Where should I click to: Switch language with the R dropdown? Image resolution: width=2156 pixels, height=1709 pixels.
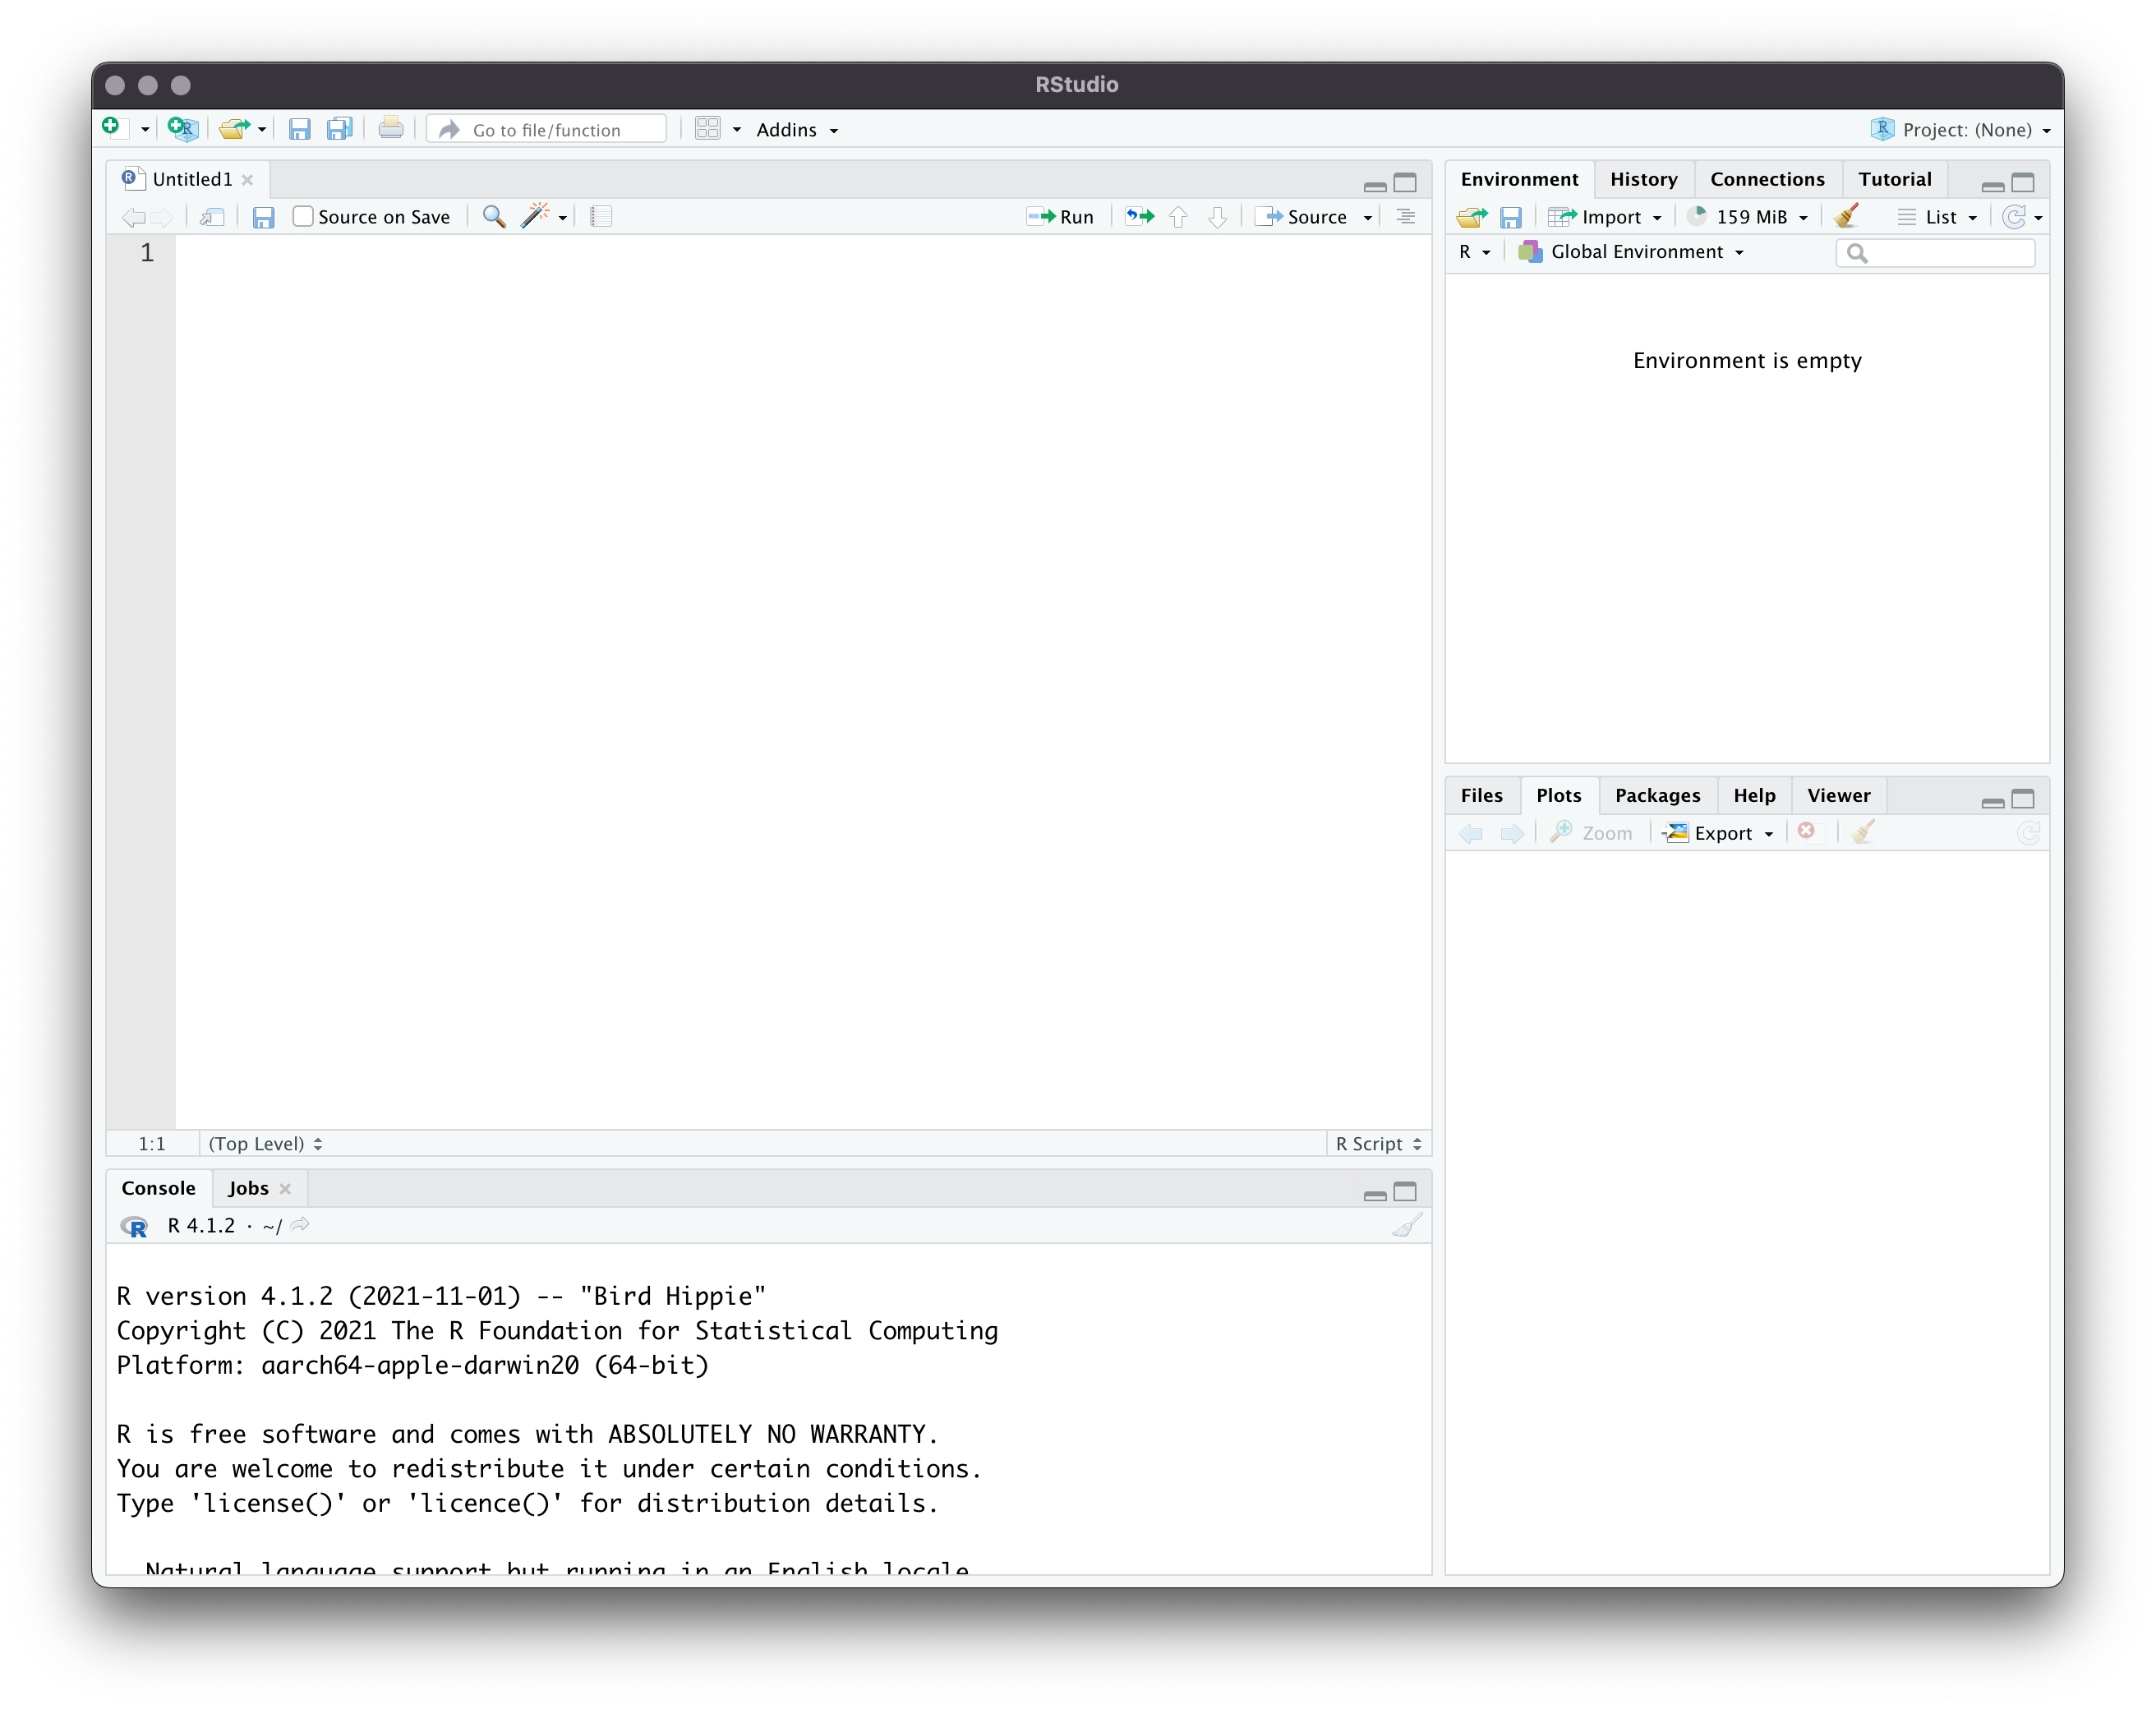click(1474, 252)
